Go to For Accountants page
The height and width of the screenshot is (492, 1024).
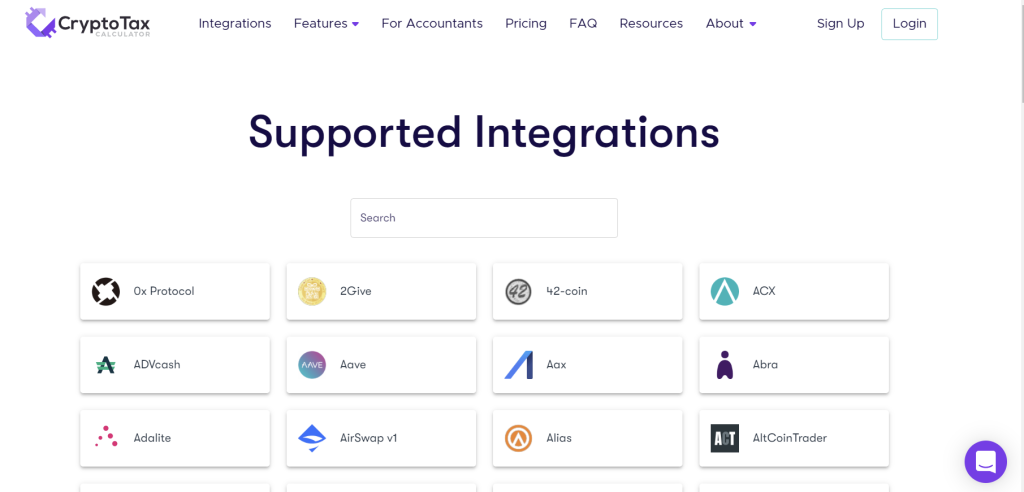pos(432,24)
